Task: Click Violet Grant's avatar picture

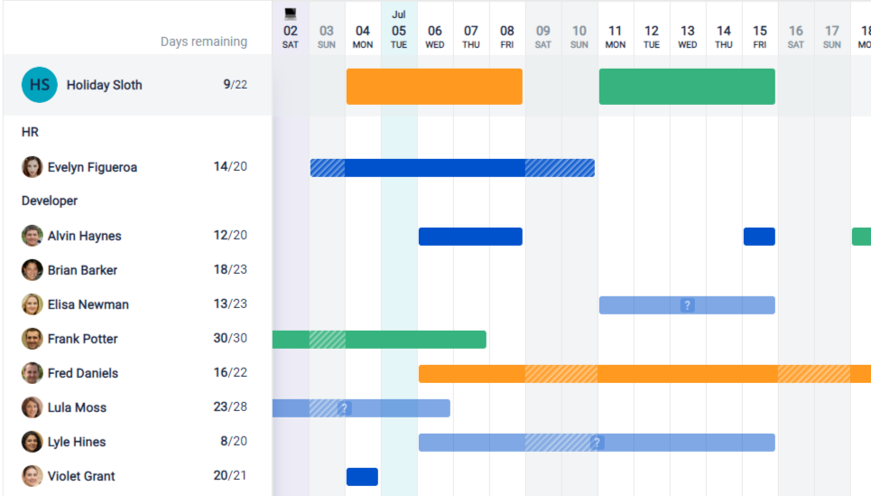Action: click(x=32, y=476)
